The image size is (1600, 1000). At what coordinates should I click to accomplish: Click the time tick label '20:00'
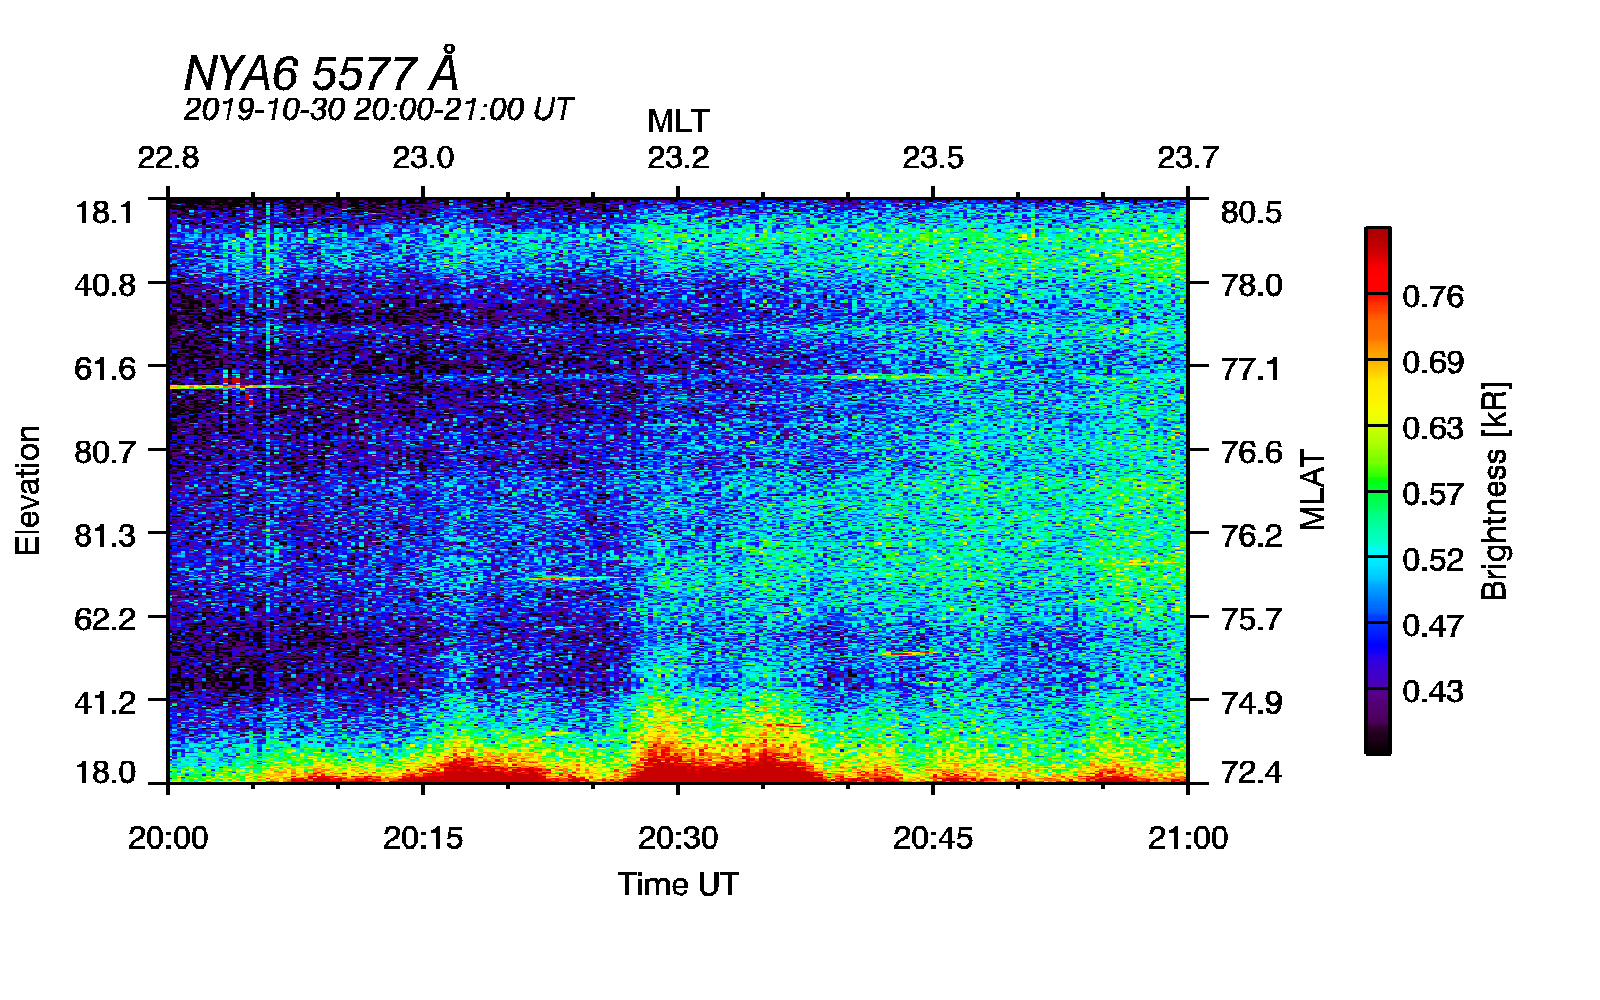click(168, 838)
